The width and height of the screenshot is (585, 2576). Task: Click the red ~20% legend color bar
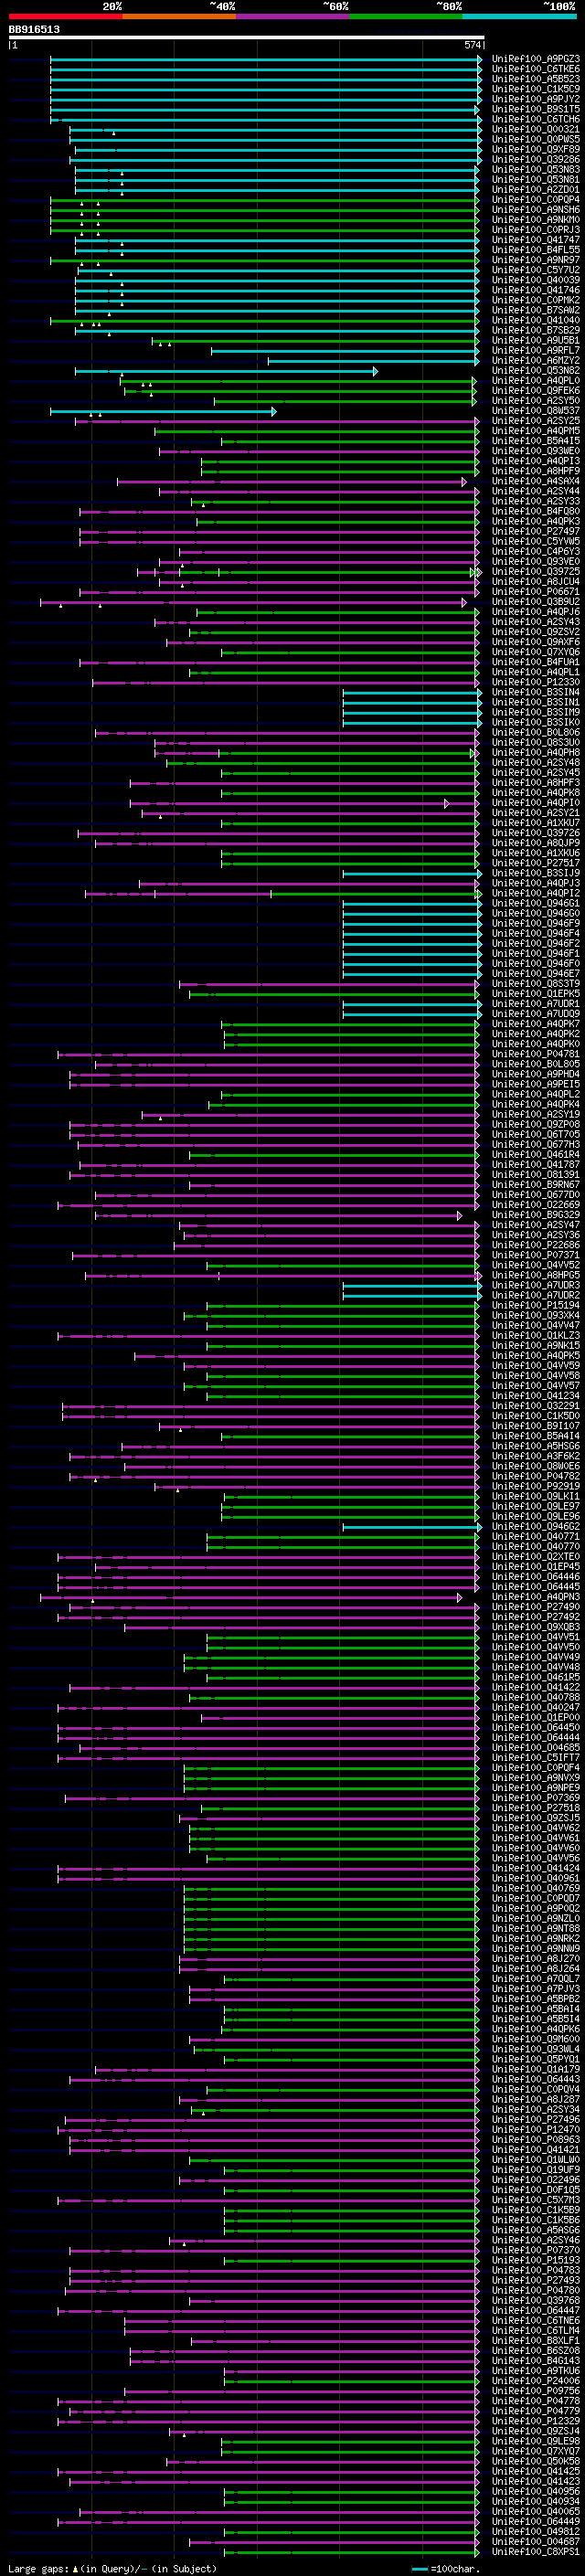click(x=65, y=16)
